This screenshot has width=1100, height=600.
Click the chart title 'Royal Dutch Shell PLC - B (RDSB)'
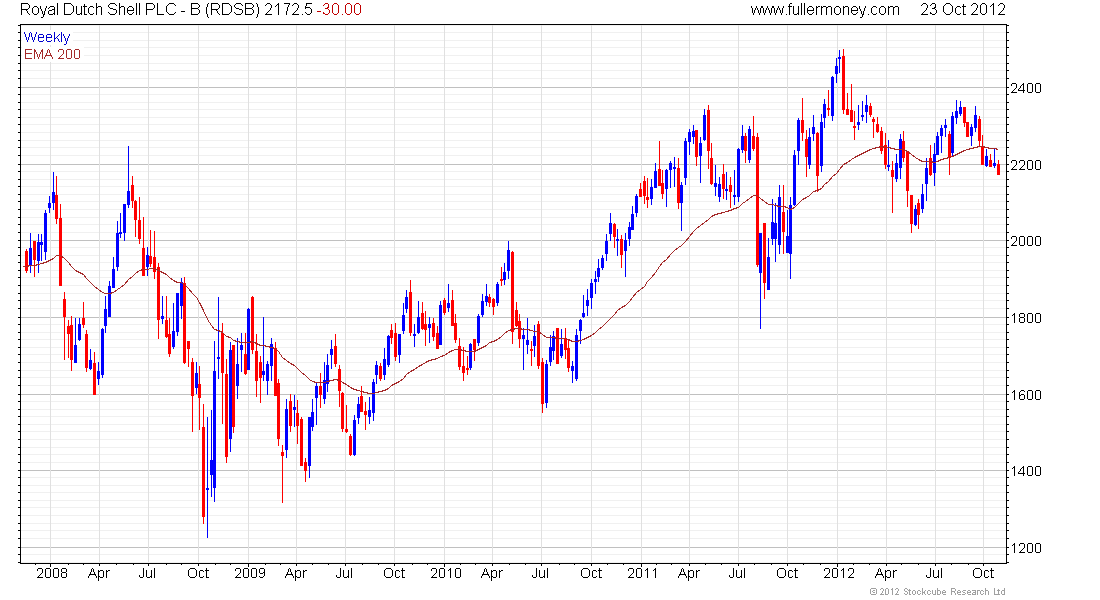[x=140, y=10]
